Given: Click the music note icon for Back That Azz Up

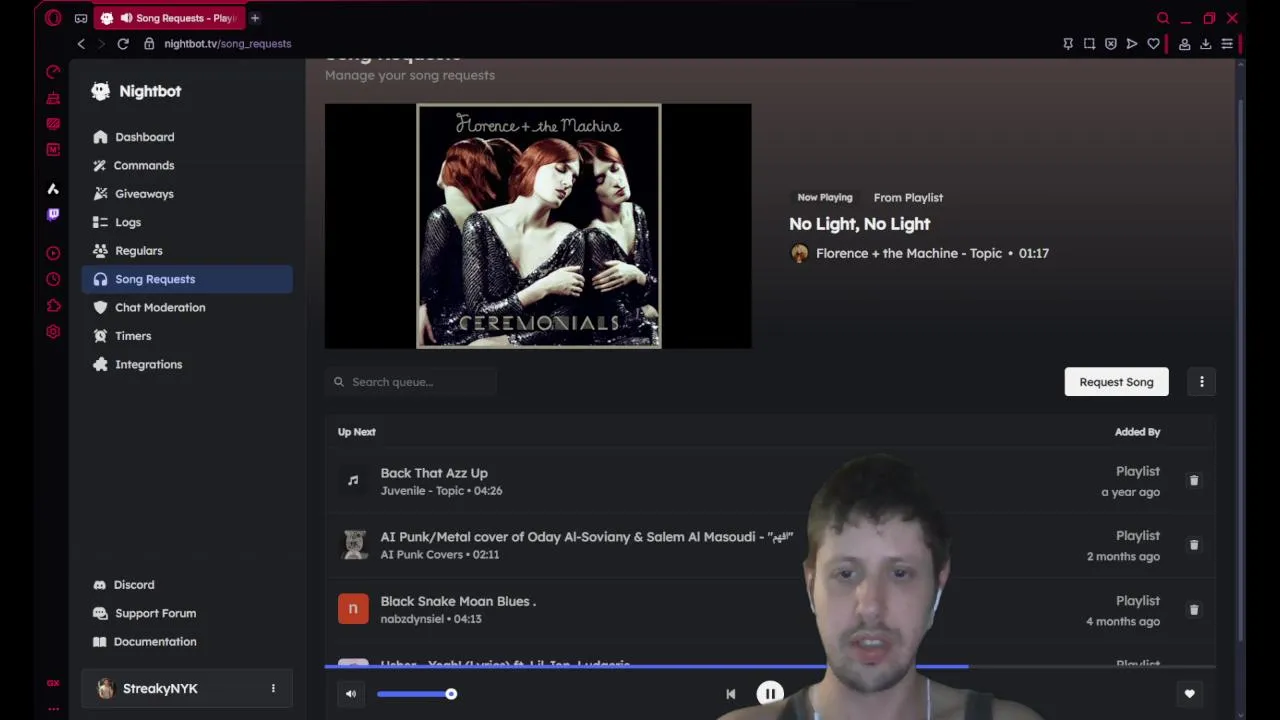Looking at the screenshot, I should pyautogui.click(x=353, y=481).
